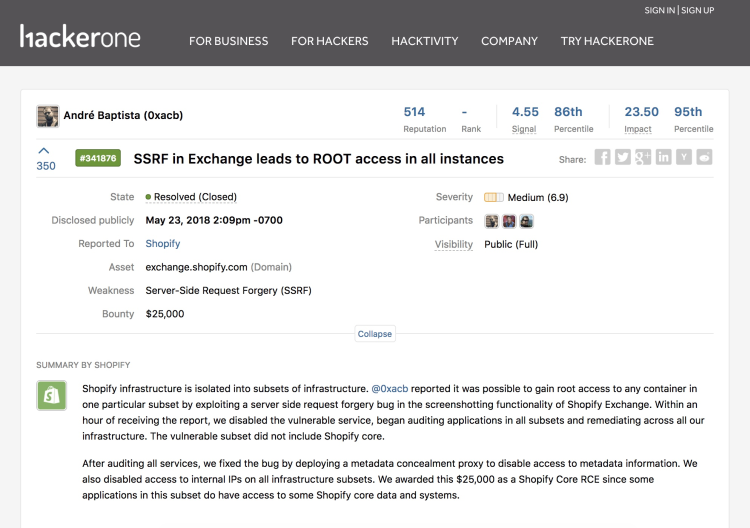Open the Shopify program link
750x528 pixels.
coord(163,244)
